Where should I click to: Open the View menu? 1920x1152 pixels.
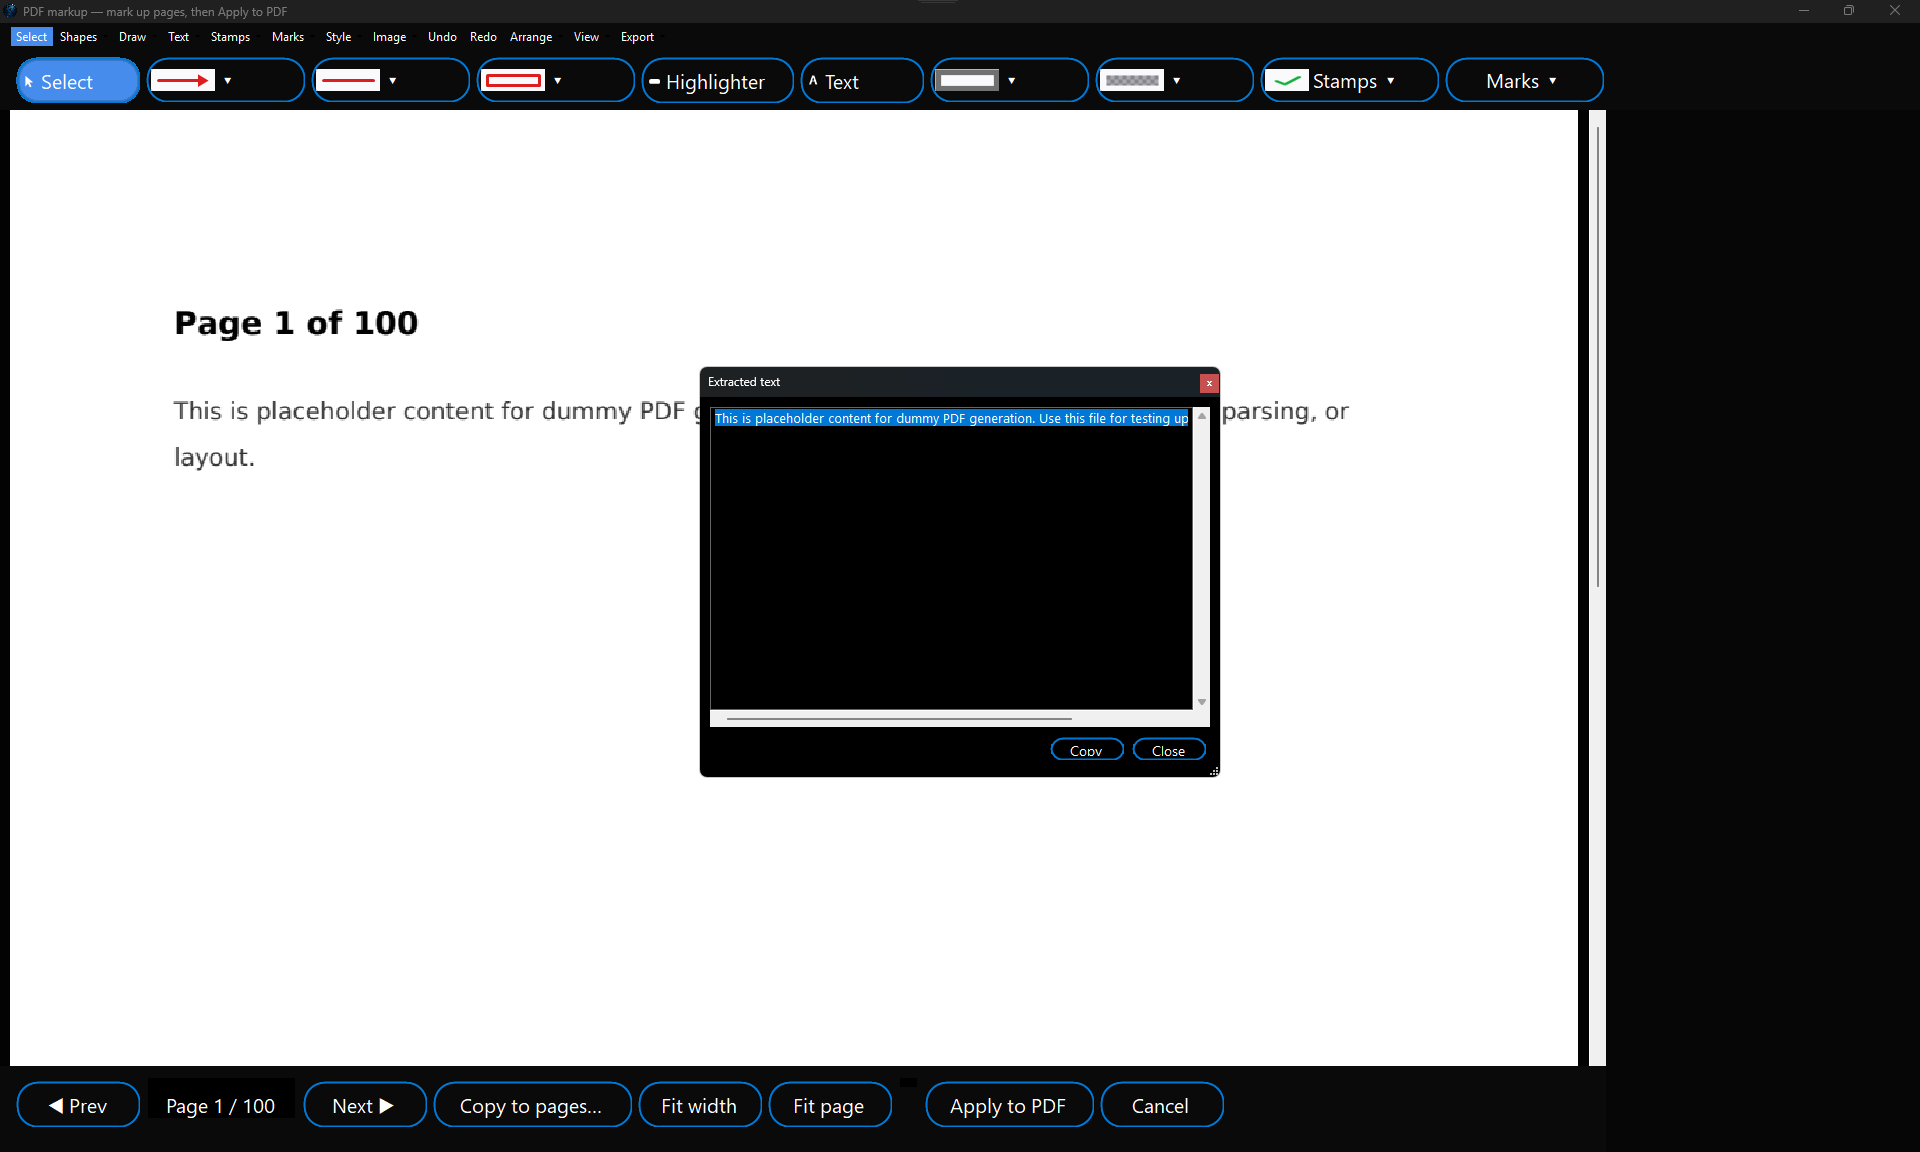[x=586, y=37]
